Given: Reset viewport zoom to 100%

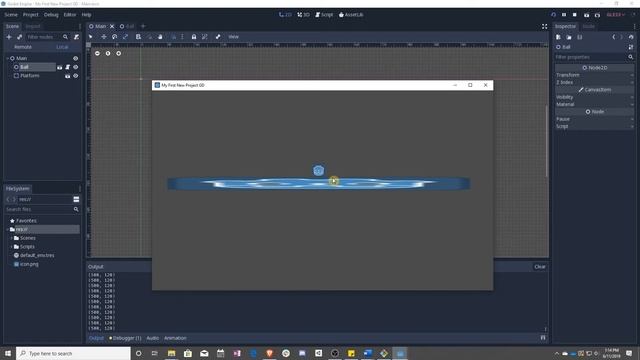Looking at the screenshot, I should (x=108, y=53).
